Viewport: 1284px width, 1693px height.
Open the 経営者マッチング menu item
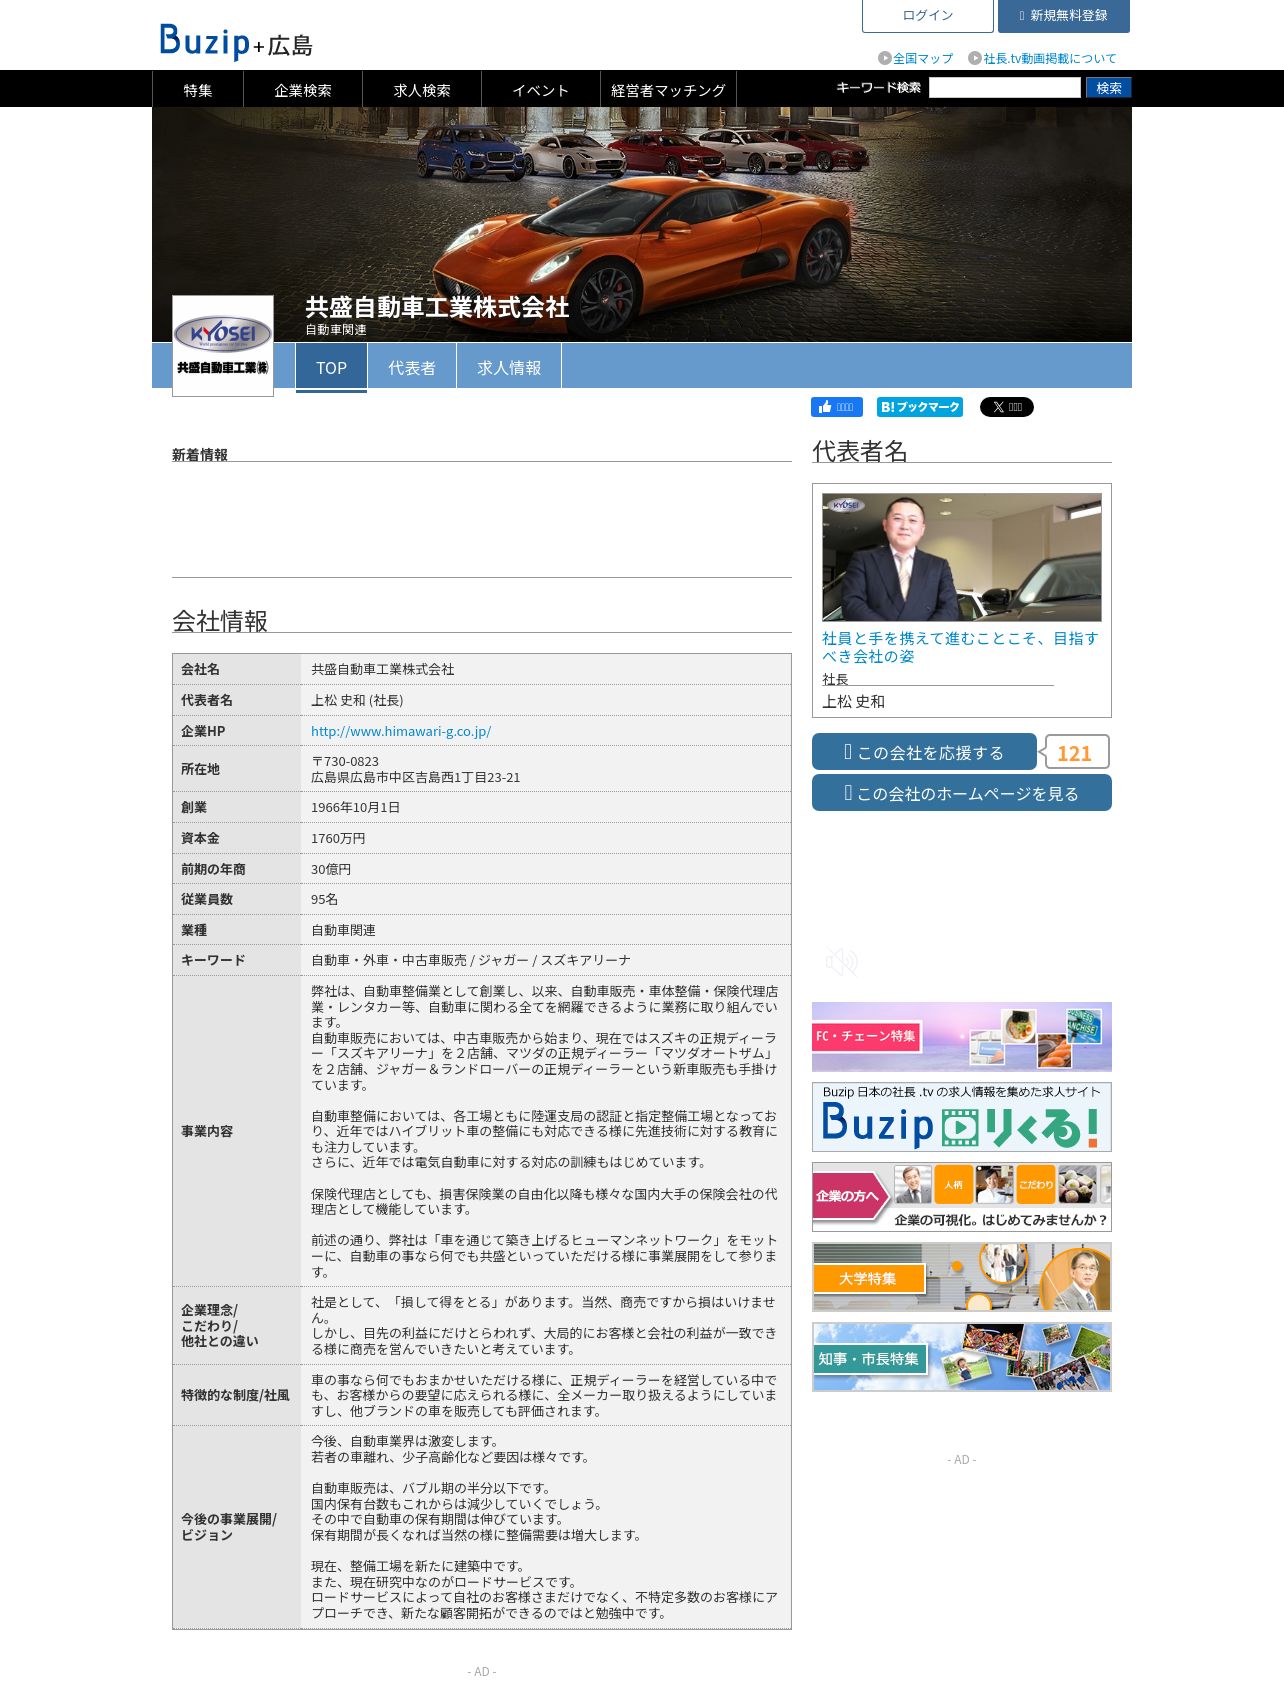(x=668, y=90)
